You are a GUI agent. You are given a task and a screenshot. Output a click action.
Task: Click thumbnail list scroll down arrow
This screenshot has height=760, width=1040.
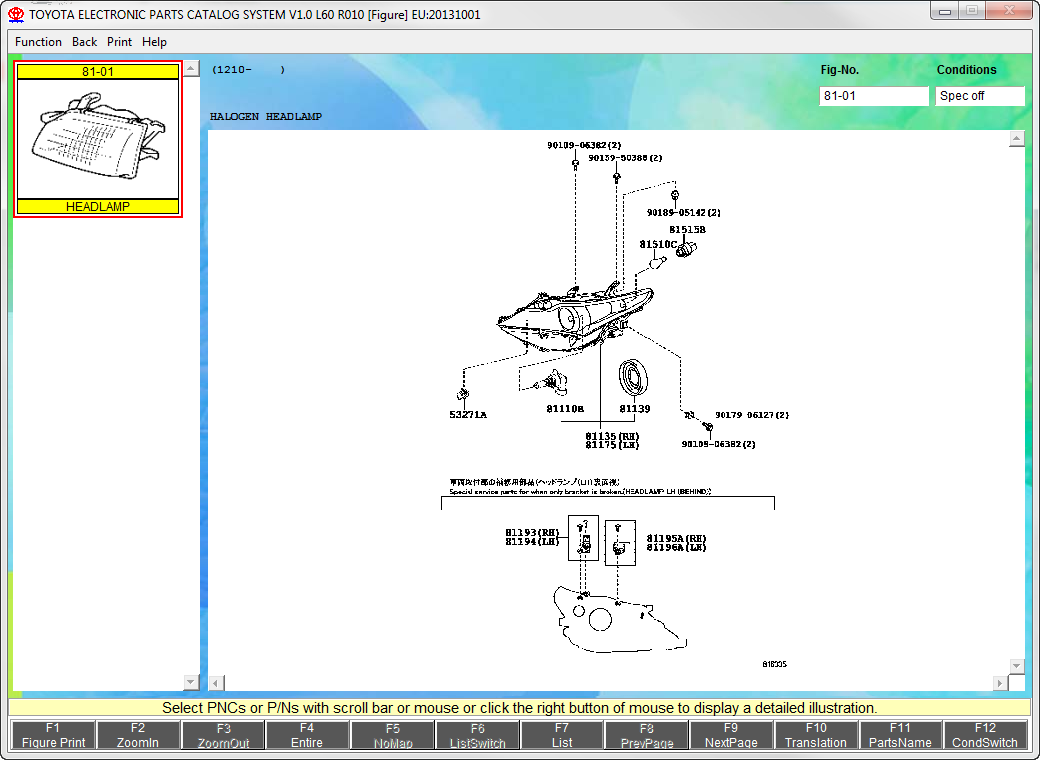pyautogui.click(x=191, y=682)
